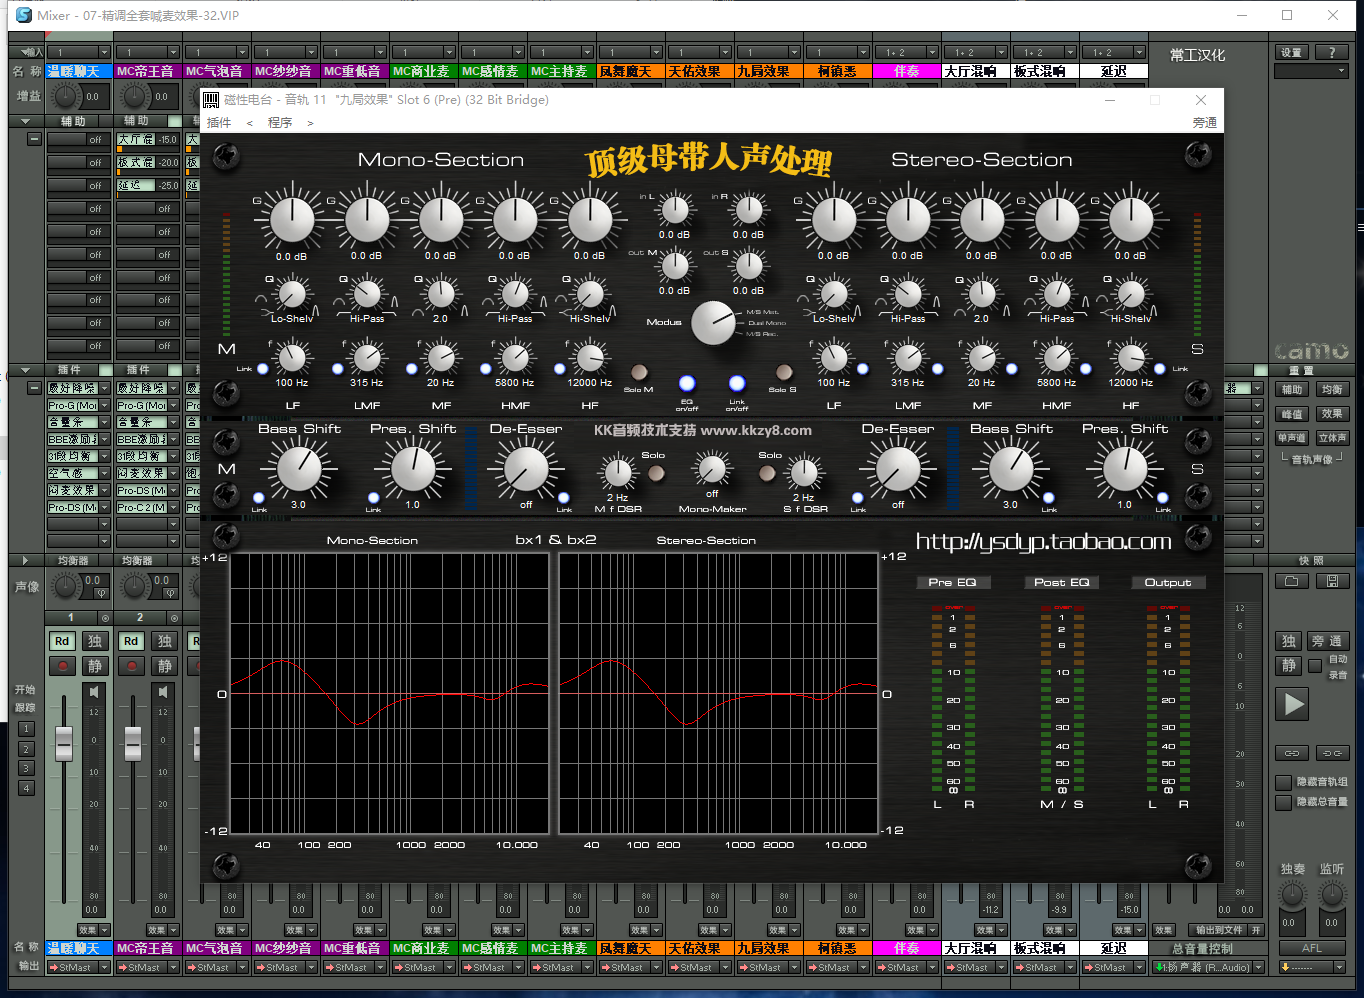
Task: Toggle the 自动录音 checkbox
Action: click(1315, 666)
